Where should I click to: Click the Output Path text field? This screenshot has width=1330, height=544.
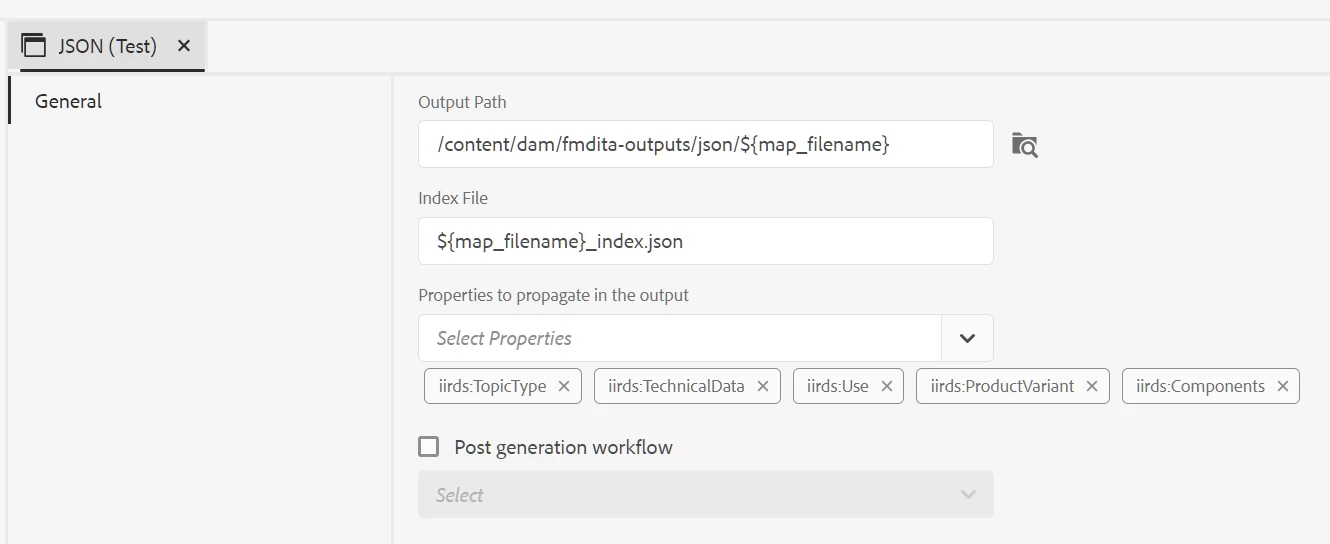click(x=706, y=144)
